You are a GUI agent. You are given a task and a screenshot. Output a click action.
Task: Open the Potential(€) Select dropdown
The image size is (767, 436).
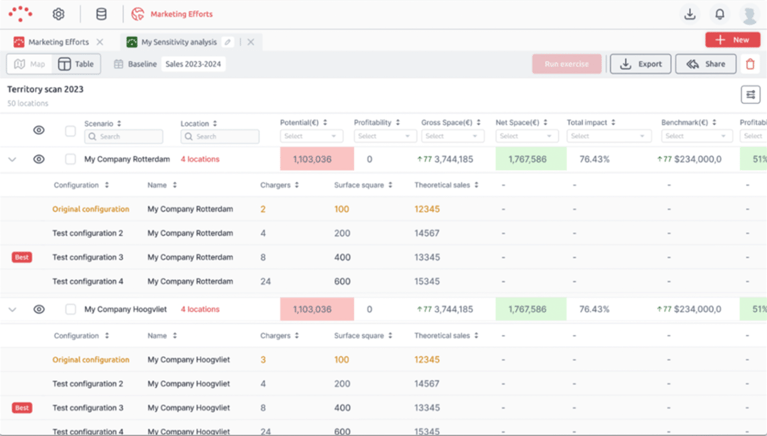pyautogui.click(x=311, y=136)
